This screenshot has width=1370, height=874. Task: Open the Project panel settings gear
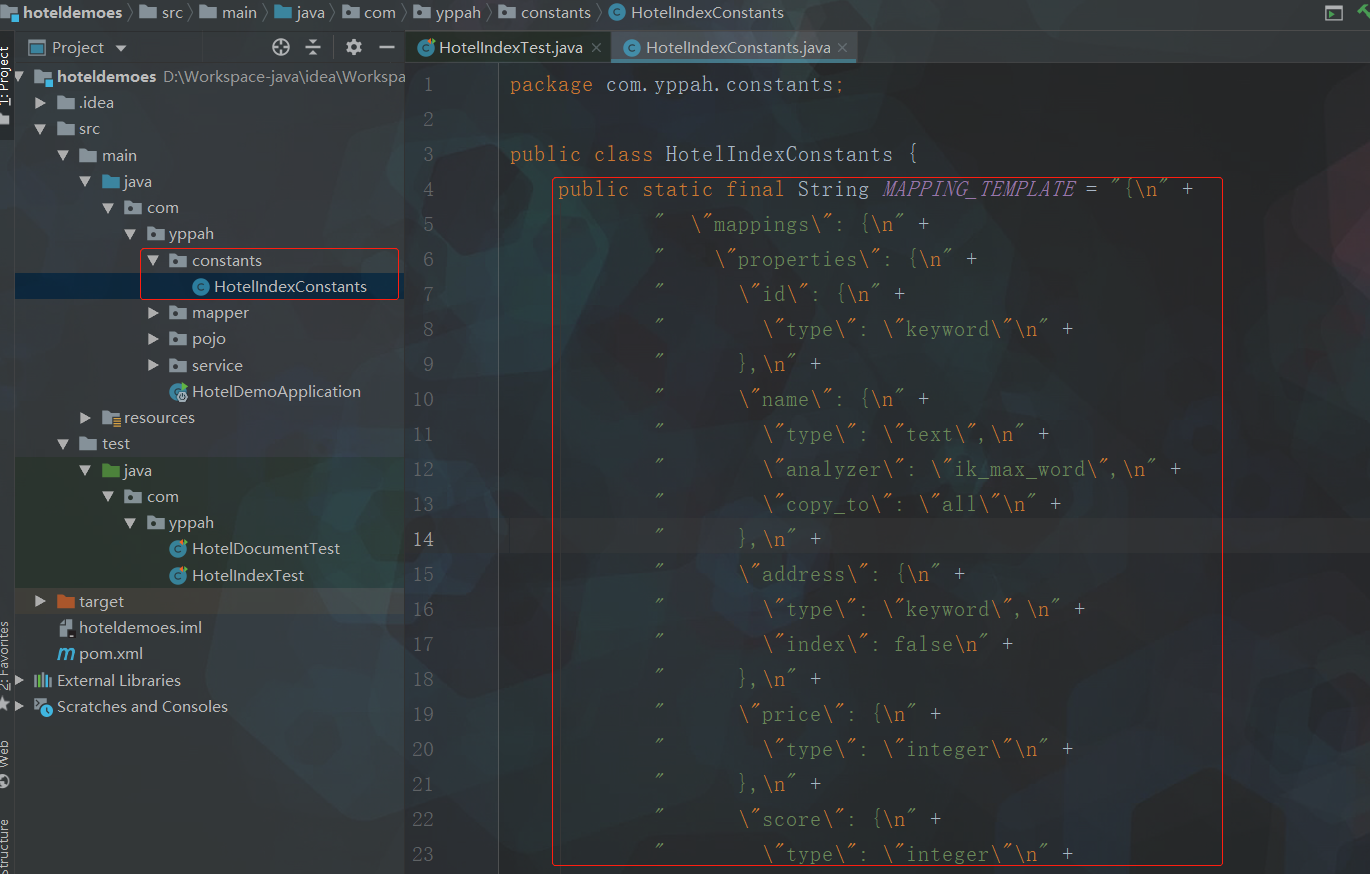[x=353, y=47]
